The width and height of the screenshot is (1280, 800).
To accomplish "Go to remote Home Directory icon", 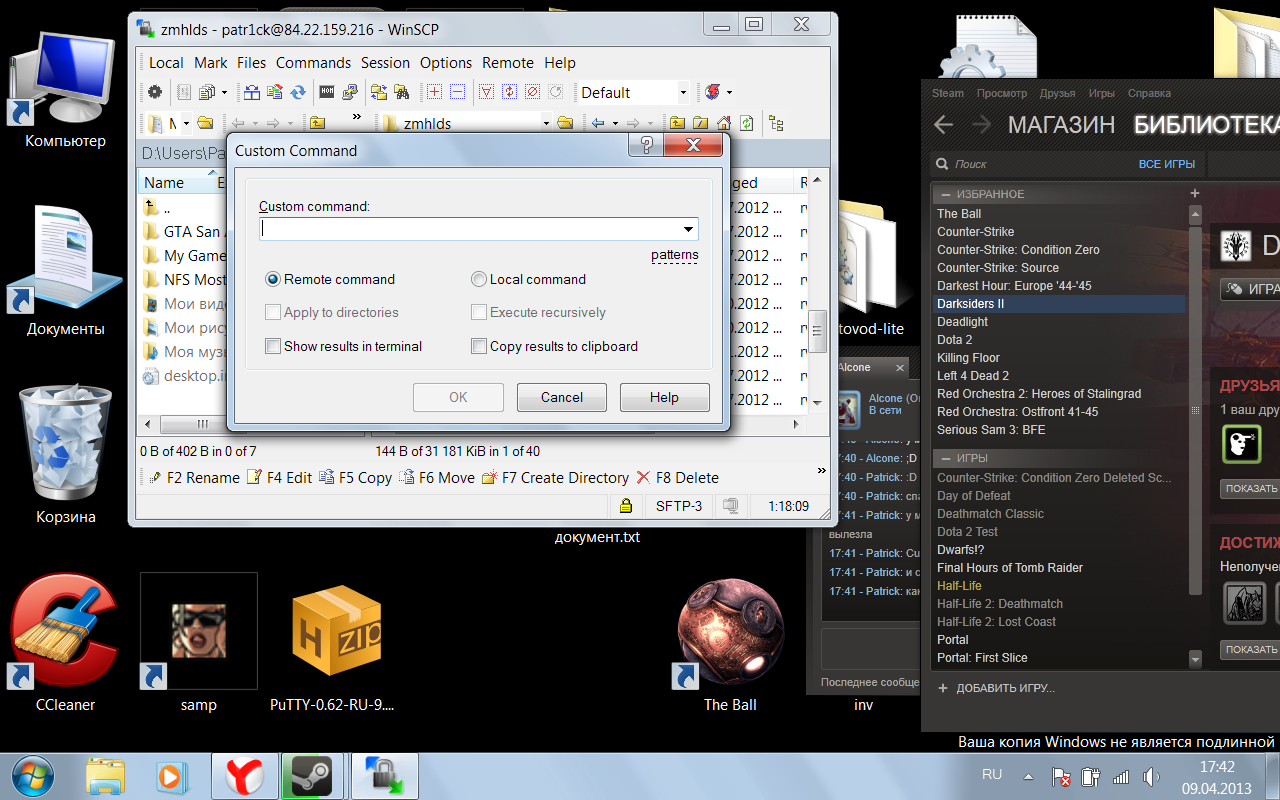I will 724,123.
